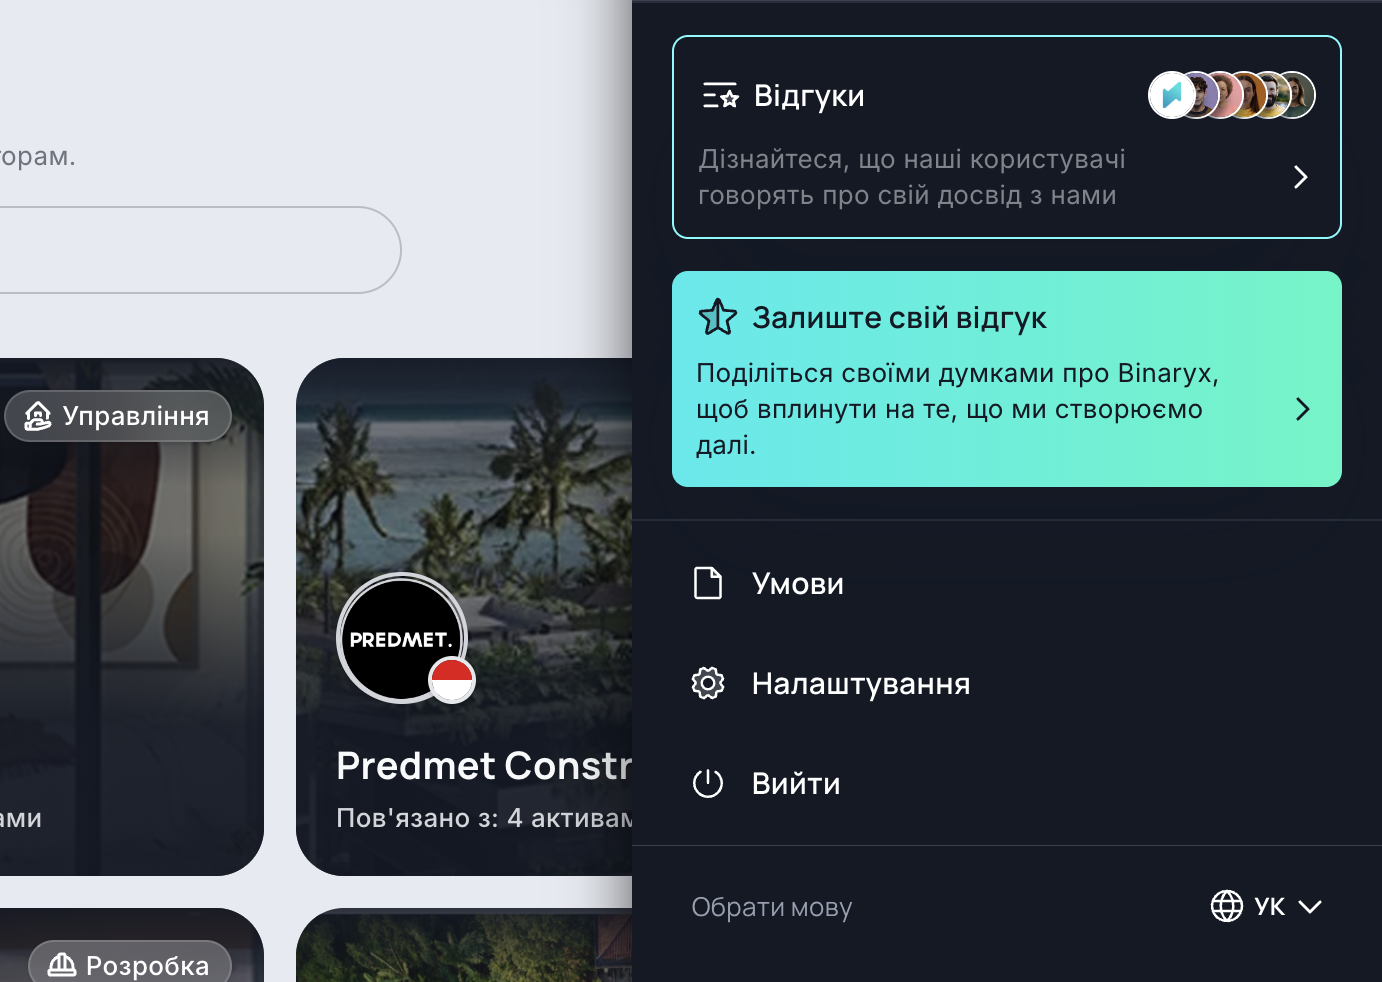Click the PREDMET round logo thumbnail
The image size is (1382, 982).
tap(402, 638)
